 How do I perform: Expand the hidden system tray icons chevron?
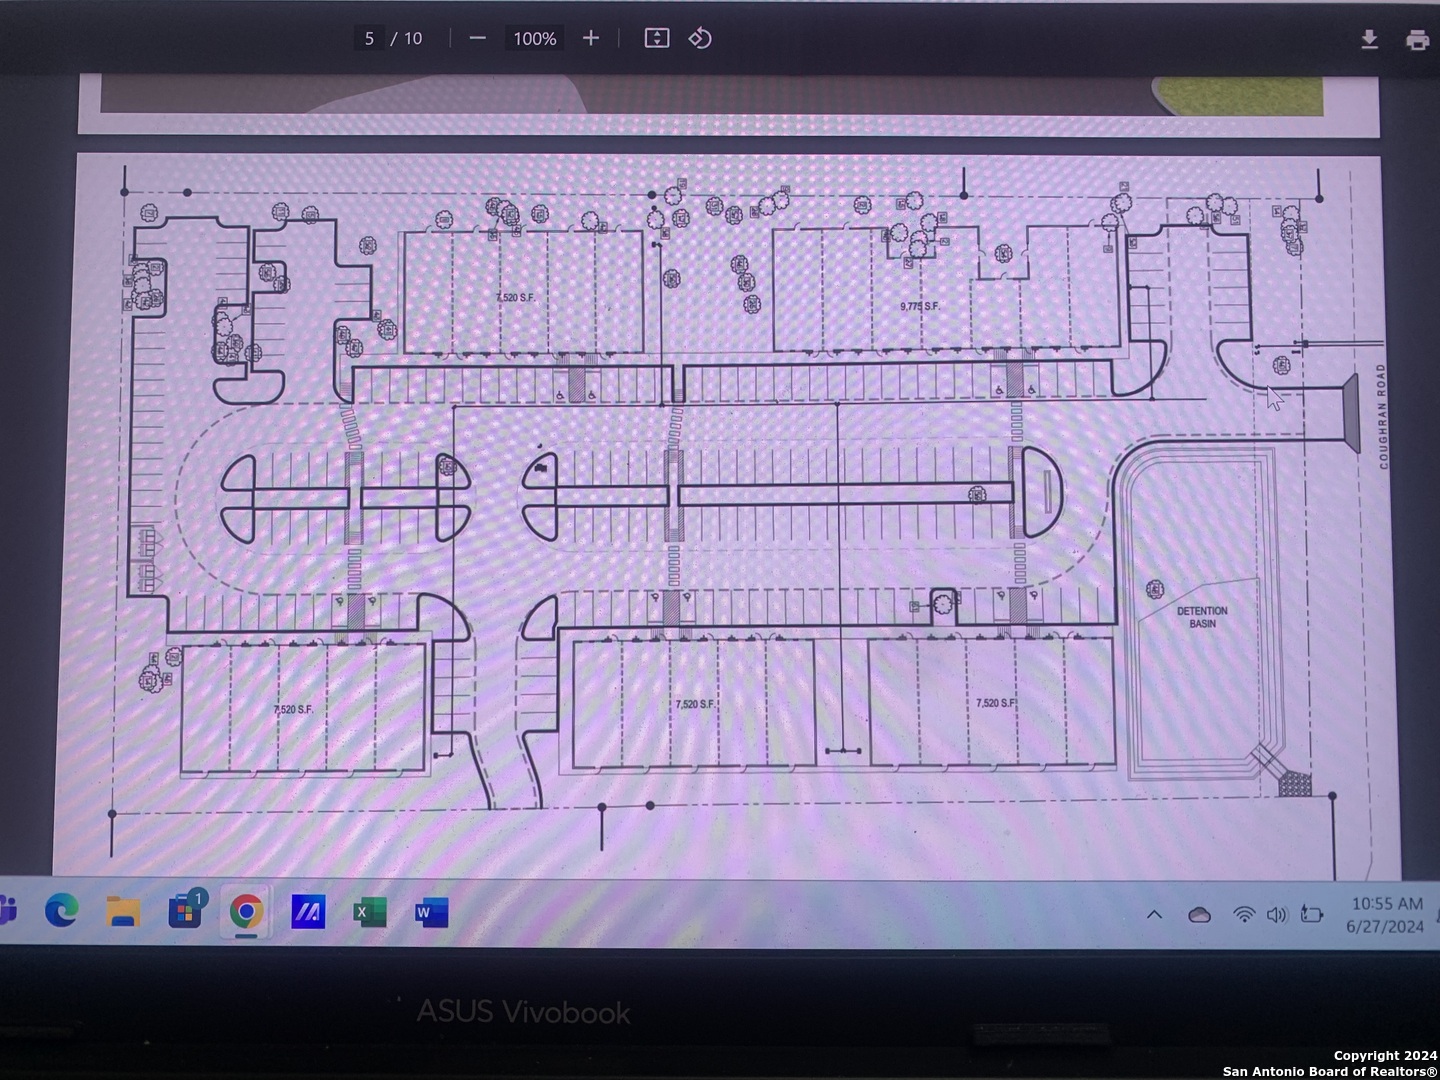pyautogui.click(x=1154, y=914)
